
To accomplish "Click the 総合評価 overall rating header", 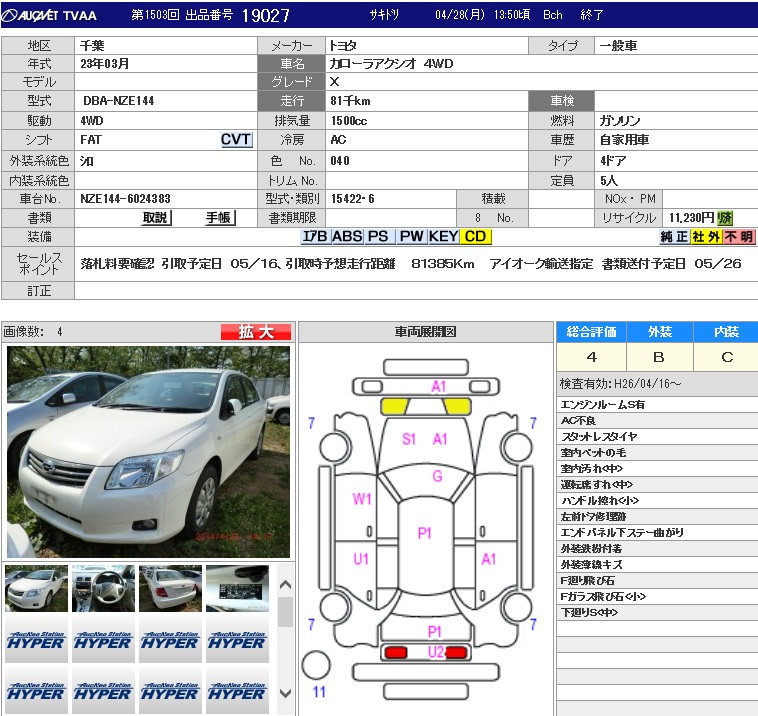I will 591,332.
